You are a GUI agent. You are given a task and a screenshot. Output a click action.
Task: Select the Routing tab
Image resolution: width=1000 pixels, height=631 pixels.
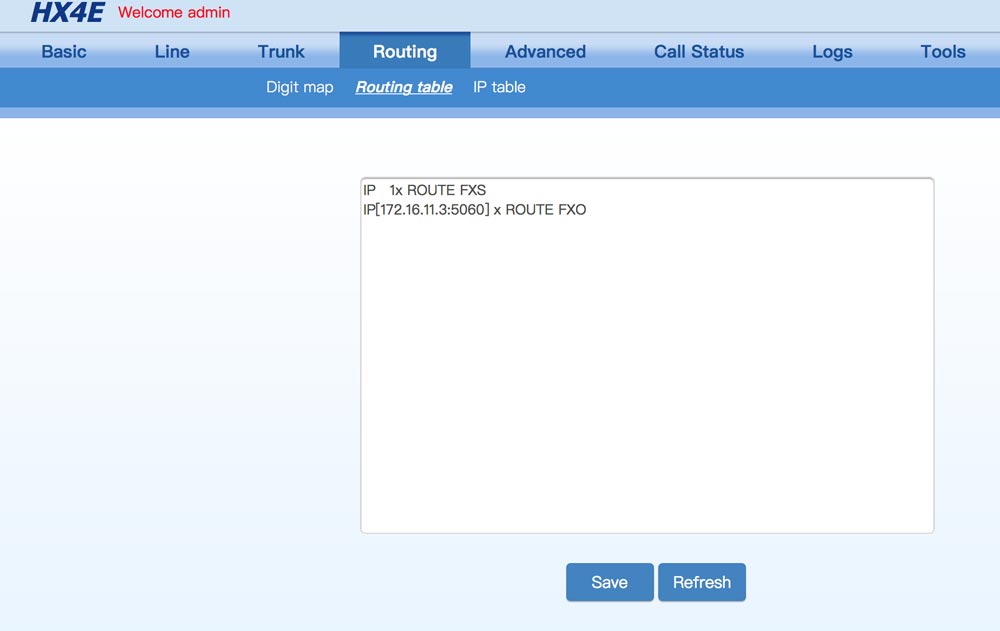(x=404, y=52)
